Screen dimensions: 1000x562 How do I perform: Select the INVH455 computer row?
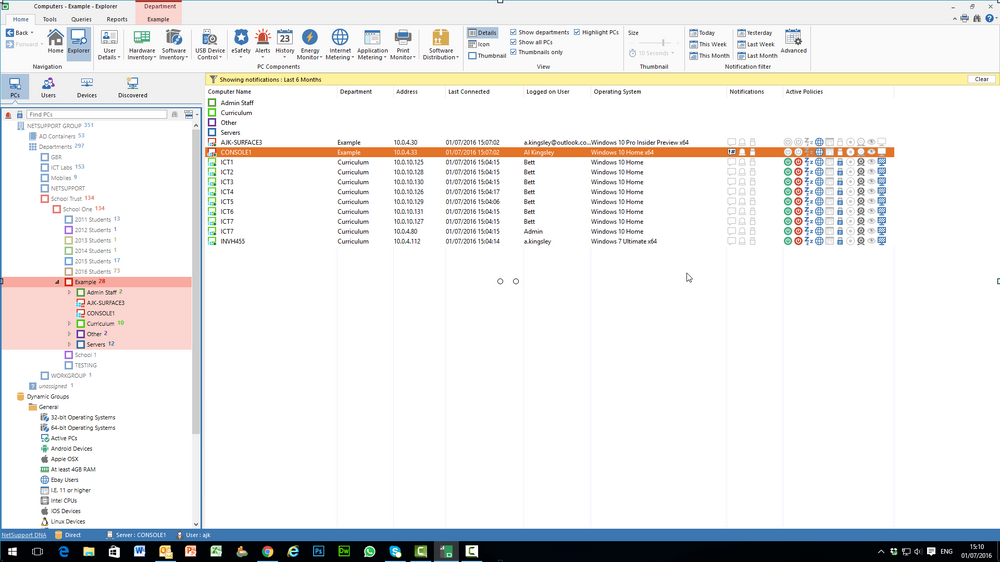coord(549,241)
